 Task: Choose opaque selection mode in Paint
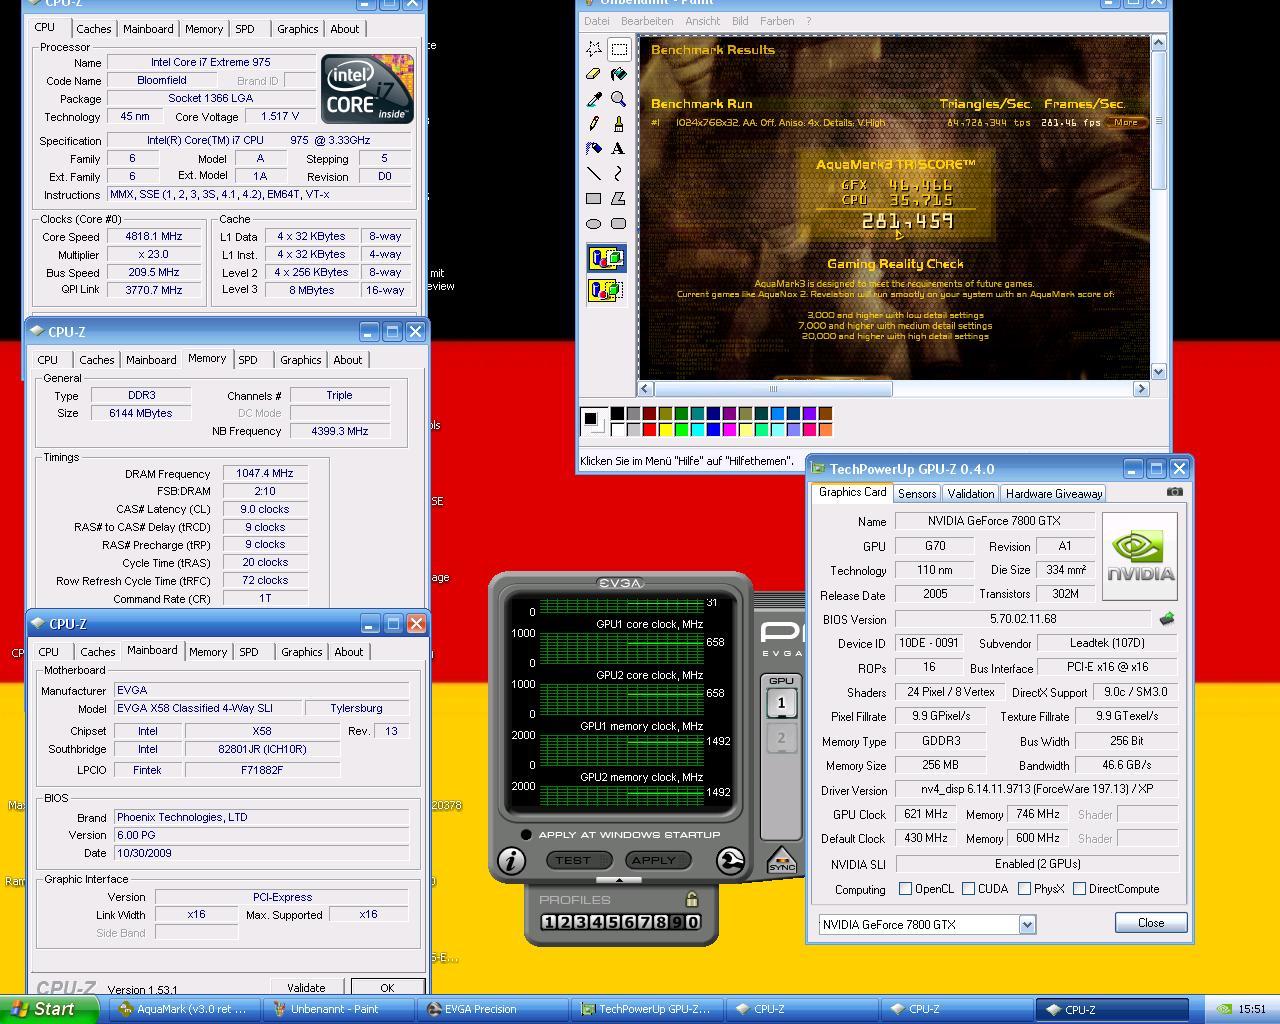[x=606, y=259]
